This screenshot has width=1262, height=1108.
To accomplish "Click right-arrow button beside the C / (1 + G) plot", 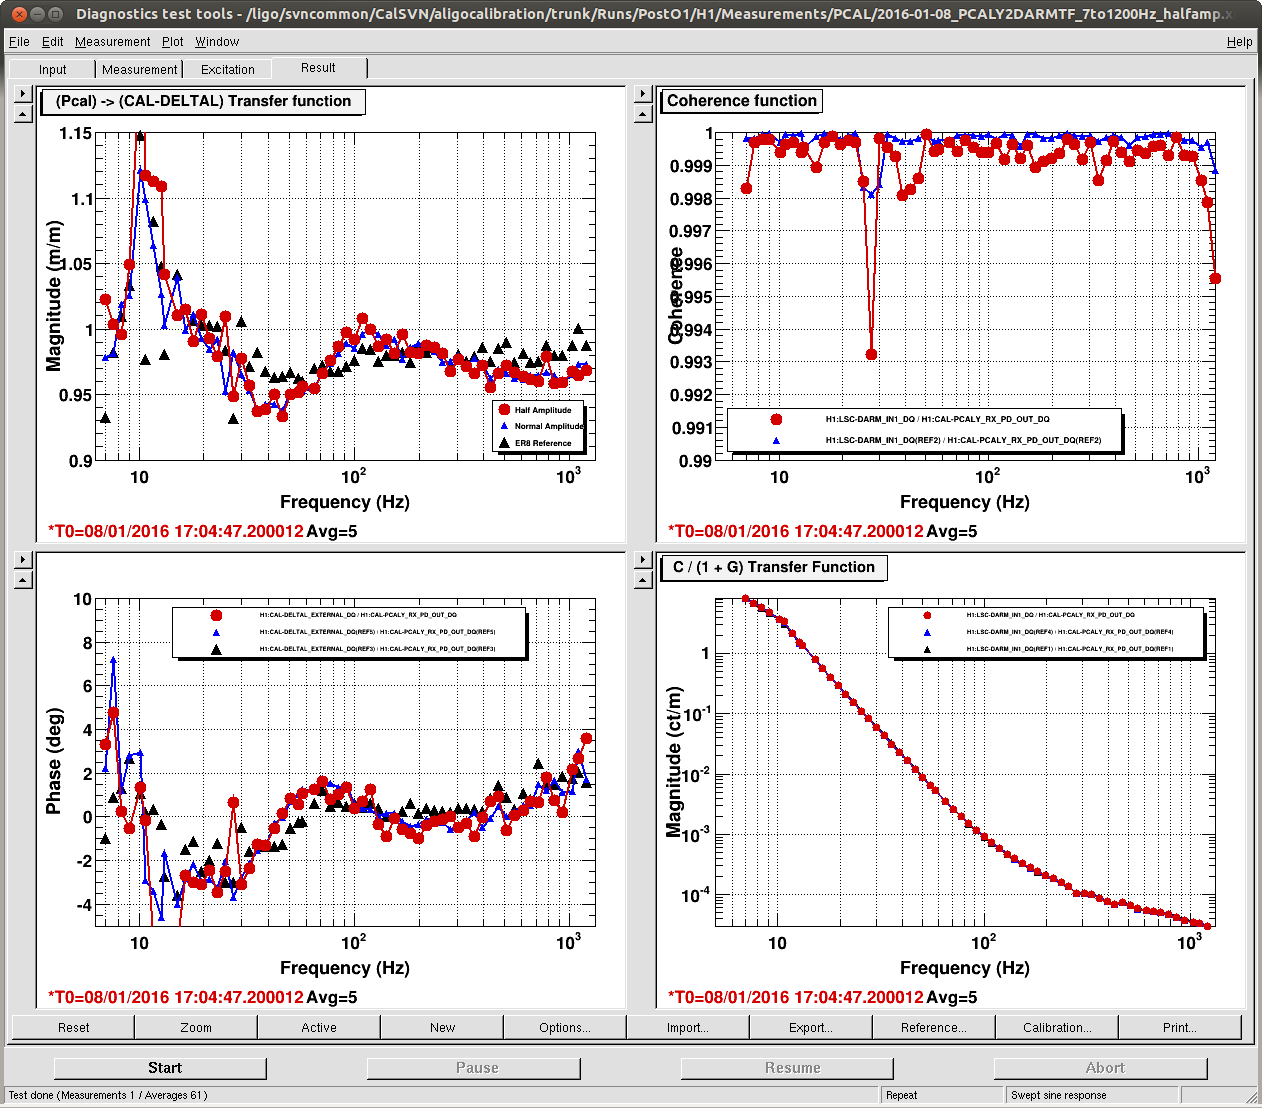I will pyautogui.click(x=643, y=560).
